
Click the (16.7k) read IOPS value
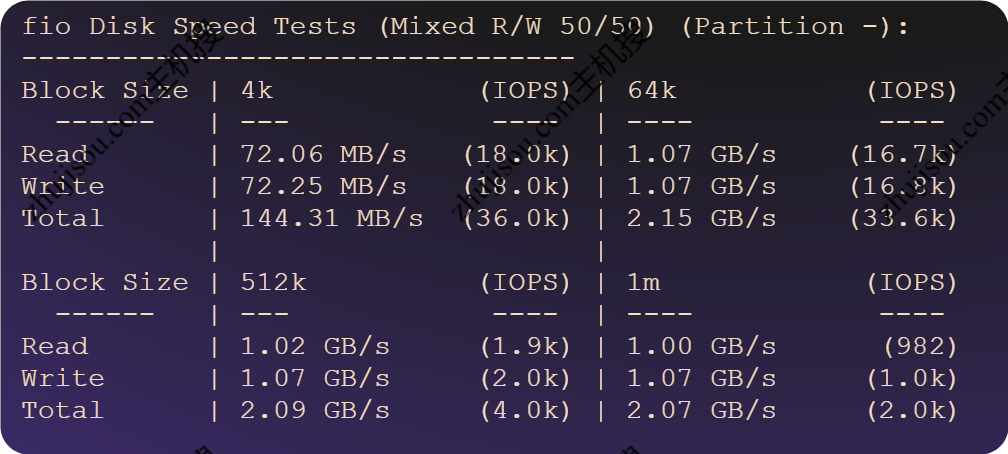903,155
